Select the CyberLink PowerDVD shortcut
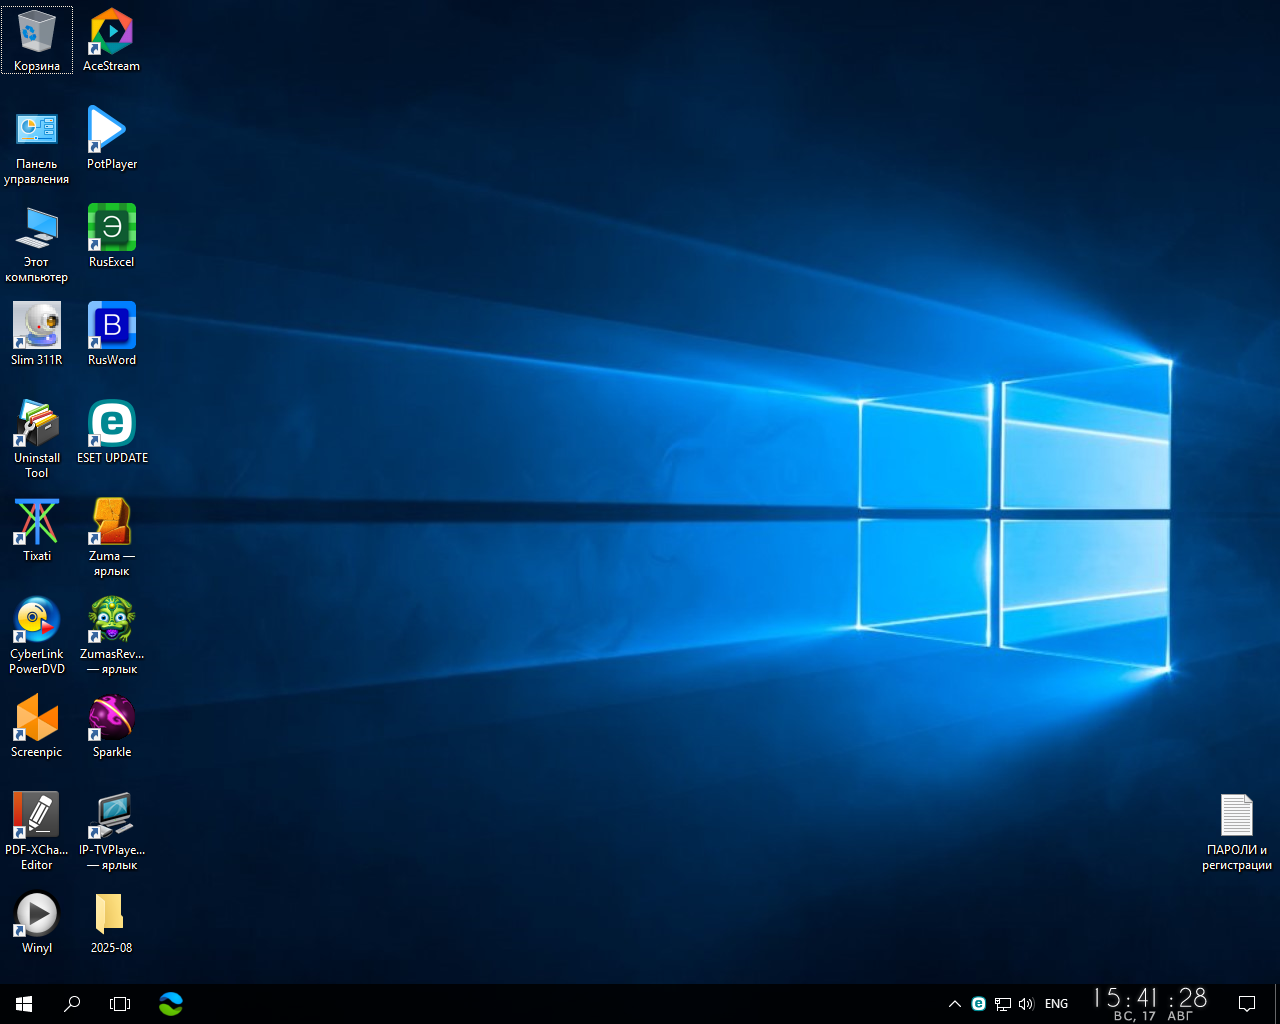Viewport: 1280px width, 1024px height. pyautogui.click(x=37, y=636)
